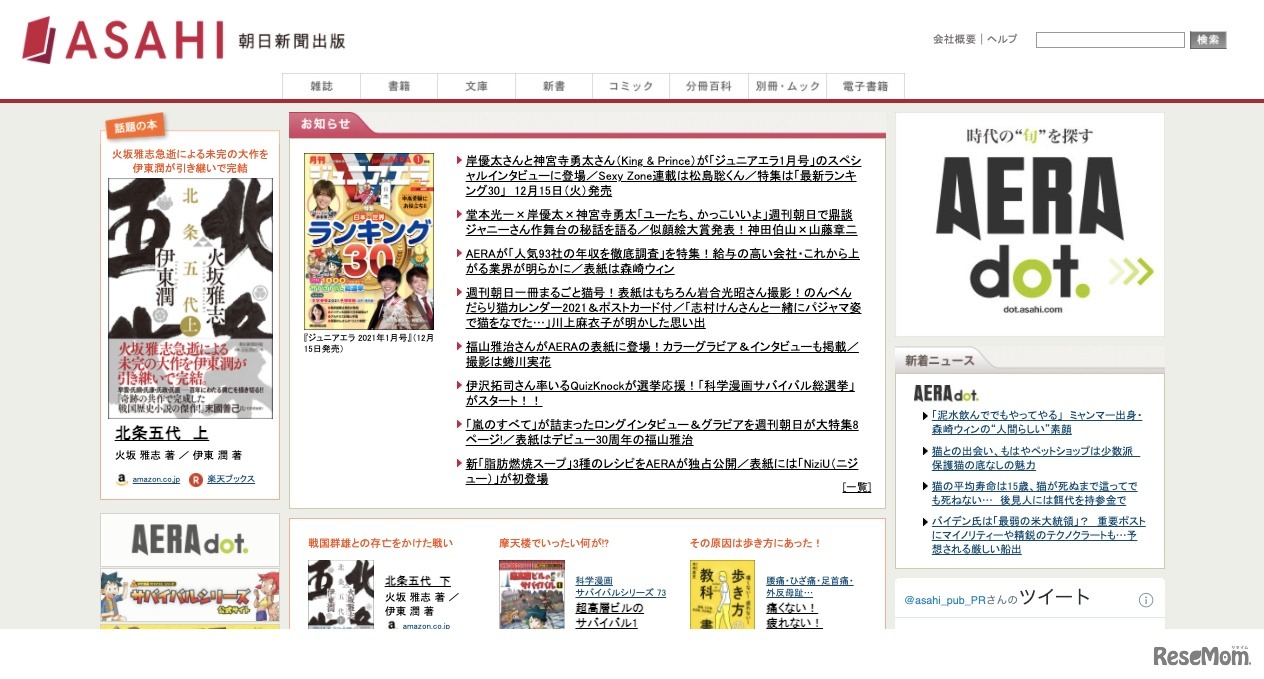Click the その原因は歩き方にあった！ heading
The width and height of the screenshot is (1264, 679).
(756, 543)
